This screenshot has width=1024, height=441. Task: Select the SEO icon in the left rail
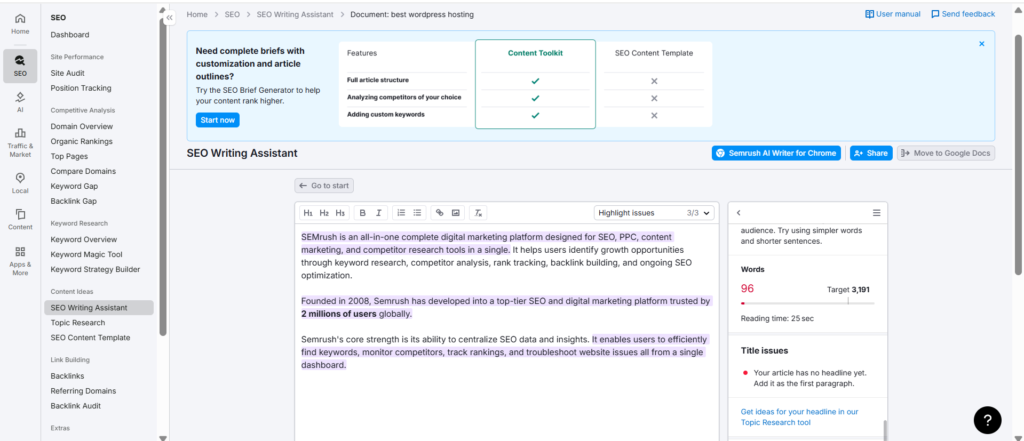pyautogui.click(x=20, y=66)
